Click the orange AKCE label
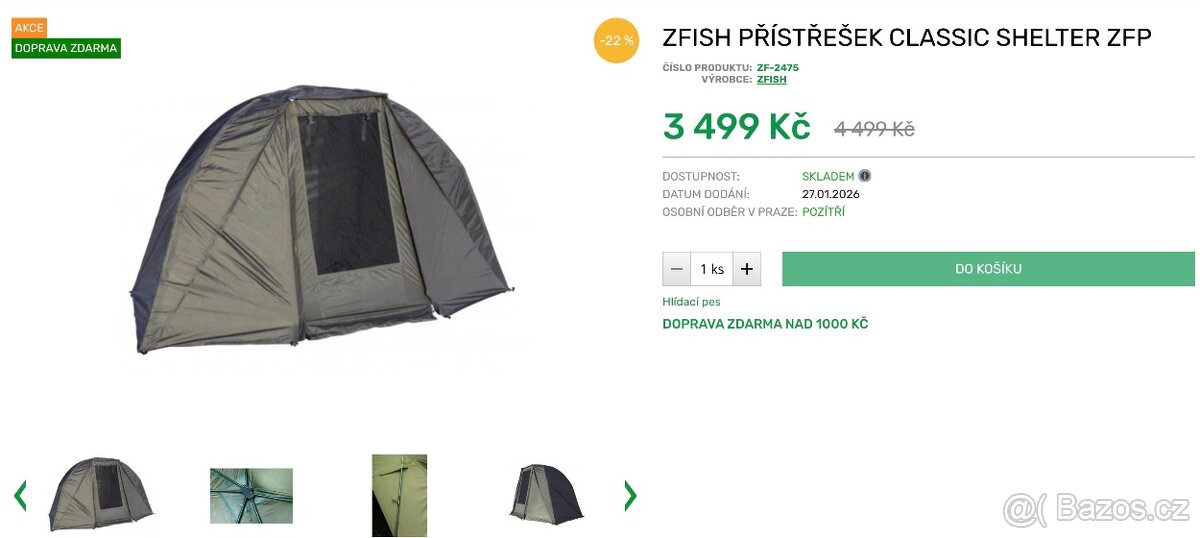 point(29,28)
